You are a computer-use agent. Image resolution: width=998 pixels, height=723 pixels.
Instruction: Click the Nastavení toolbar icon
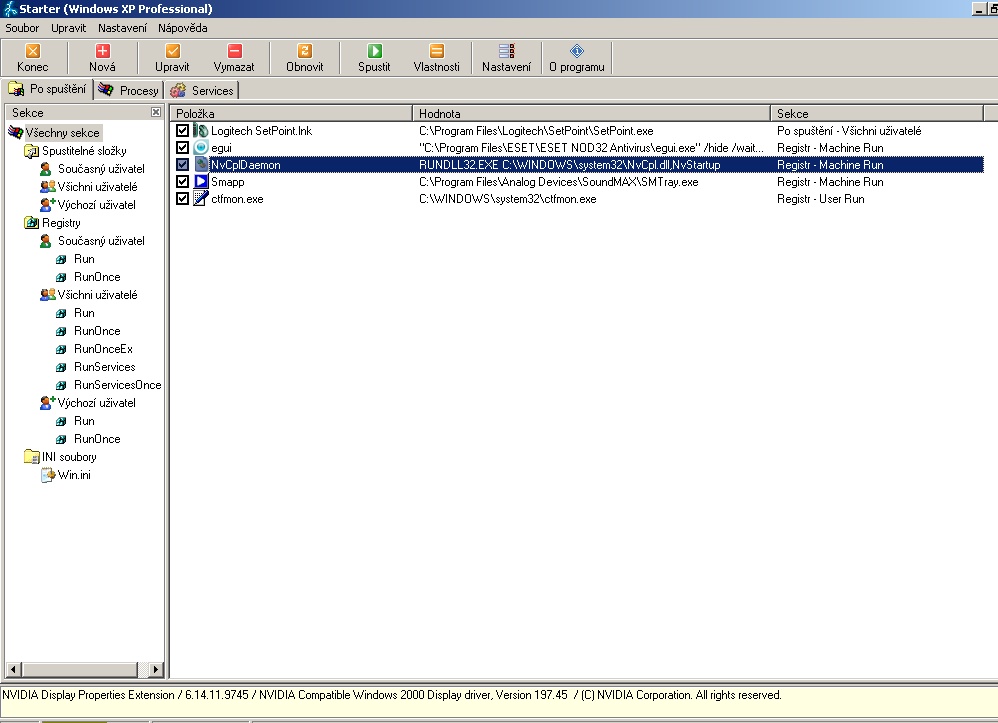507,51
